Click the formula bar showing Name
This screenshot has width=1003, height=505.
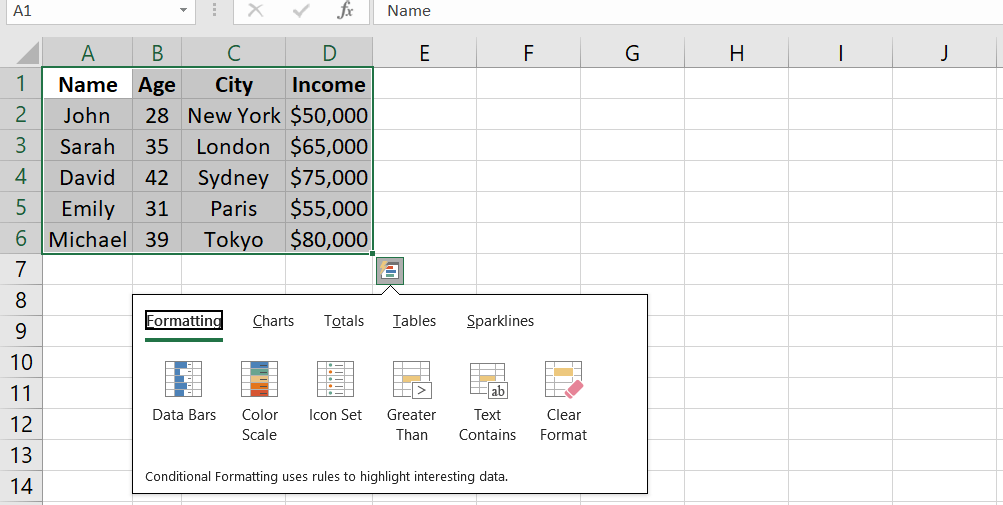[x=680, y=11]
